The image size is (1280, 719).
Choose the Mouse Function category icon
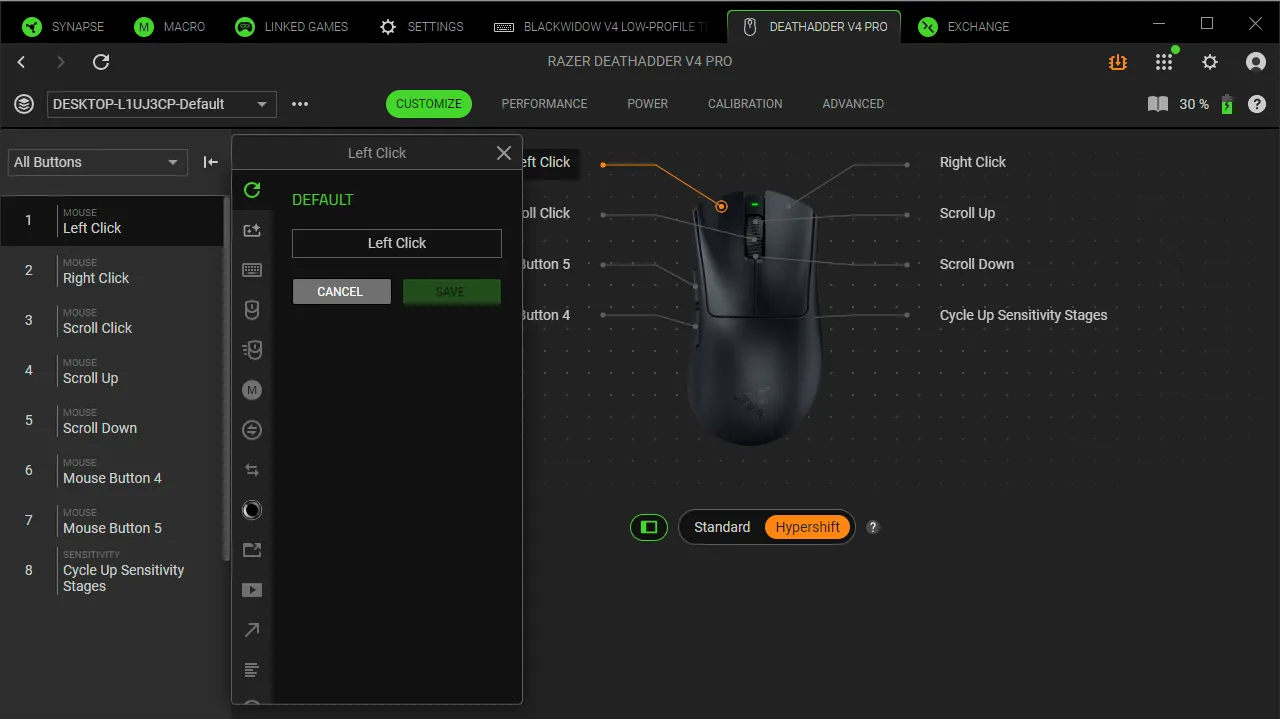click(x=252, y=310)
